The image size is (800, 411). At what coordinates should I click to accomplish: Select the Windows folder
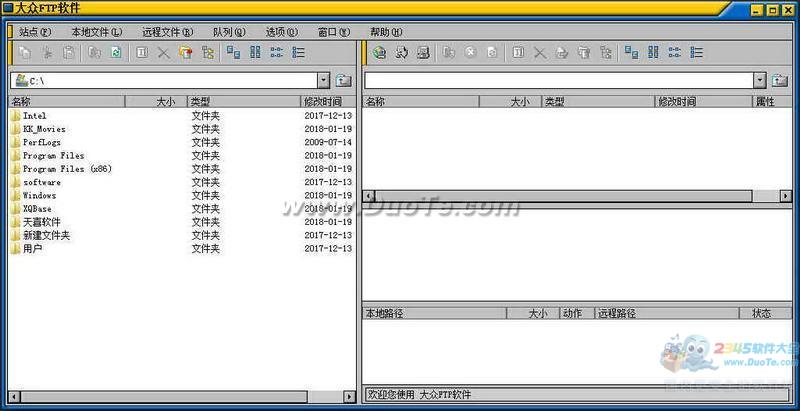[x=34, y=195]
